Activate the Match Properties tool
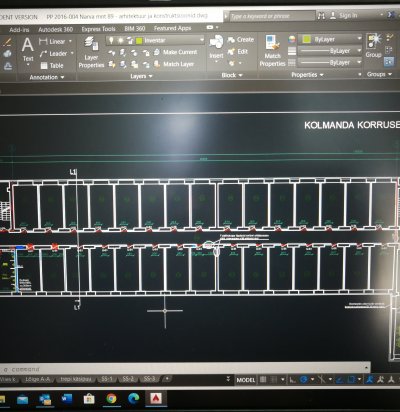 tap(273, 51)
